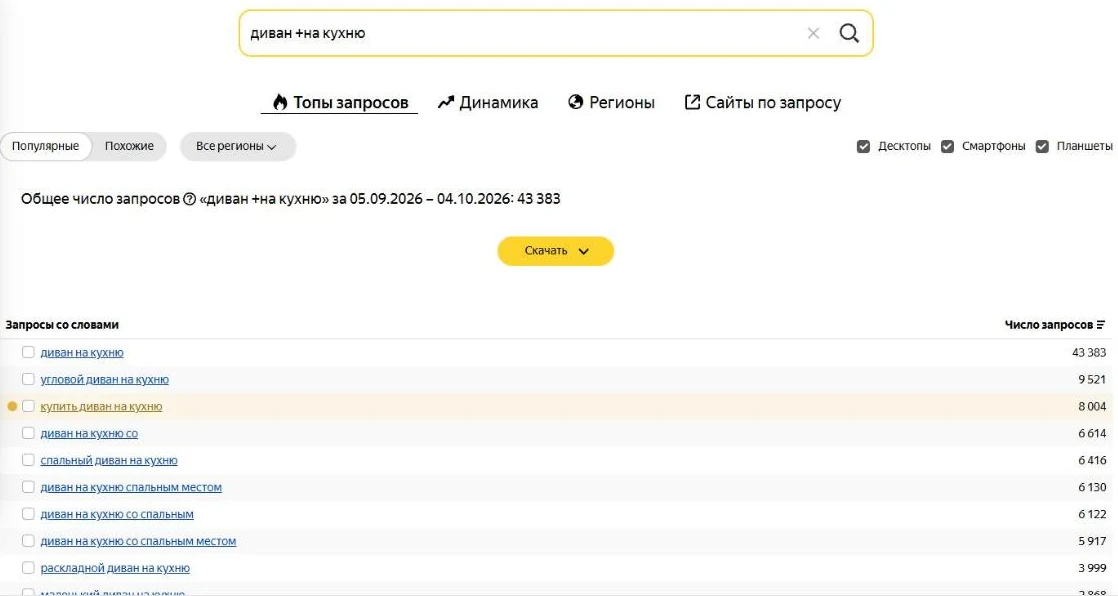Screen dimensions: 1118x596
Task: Open the раскладной диван на кухню link
Action: 116,569
